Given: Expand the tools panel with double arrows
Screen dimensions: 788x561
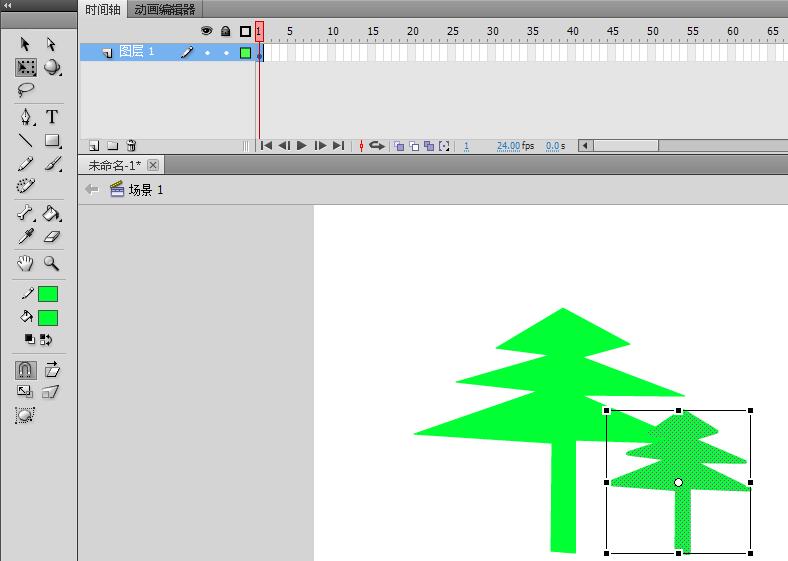Looking at the screenshot, I should coord(8,6).
